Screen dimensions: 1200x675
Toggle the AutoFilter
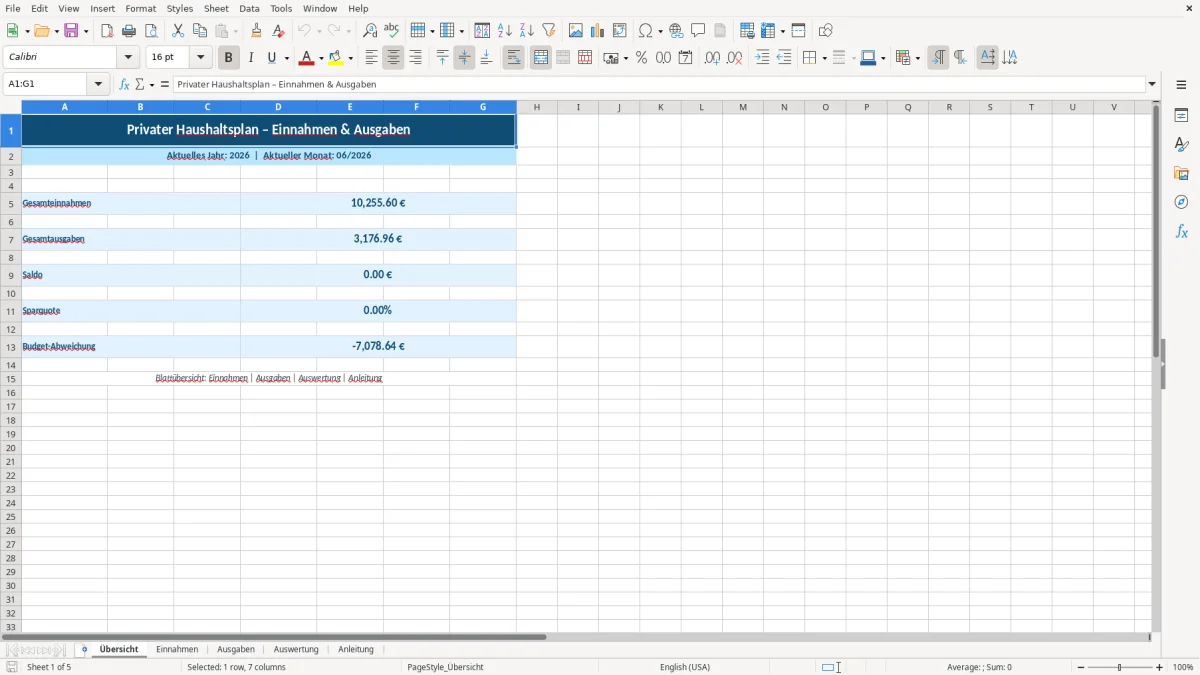click(549, 31)
